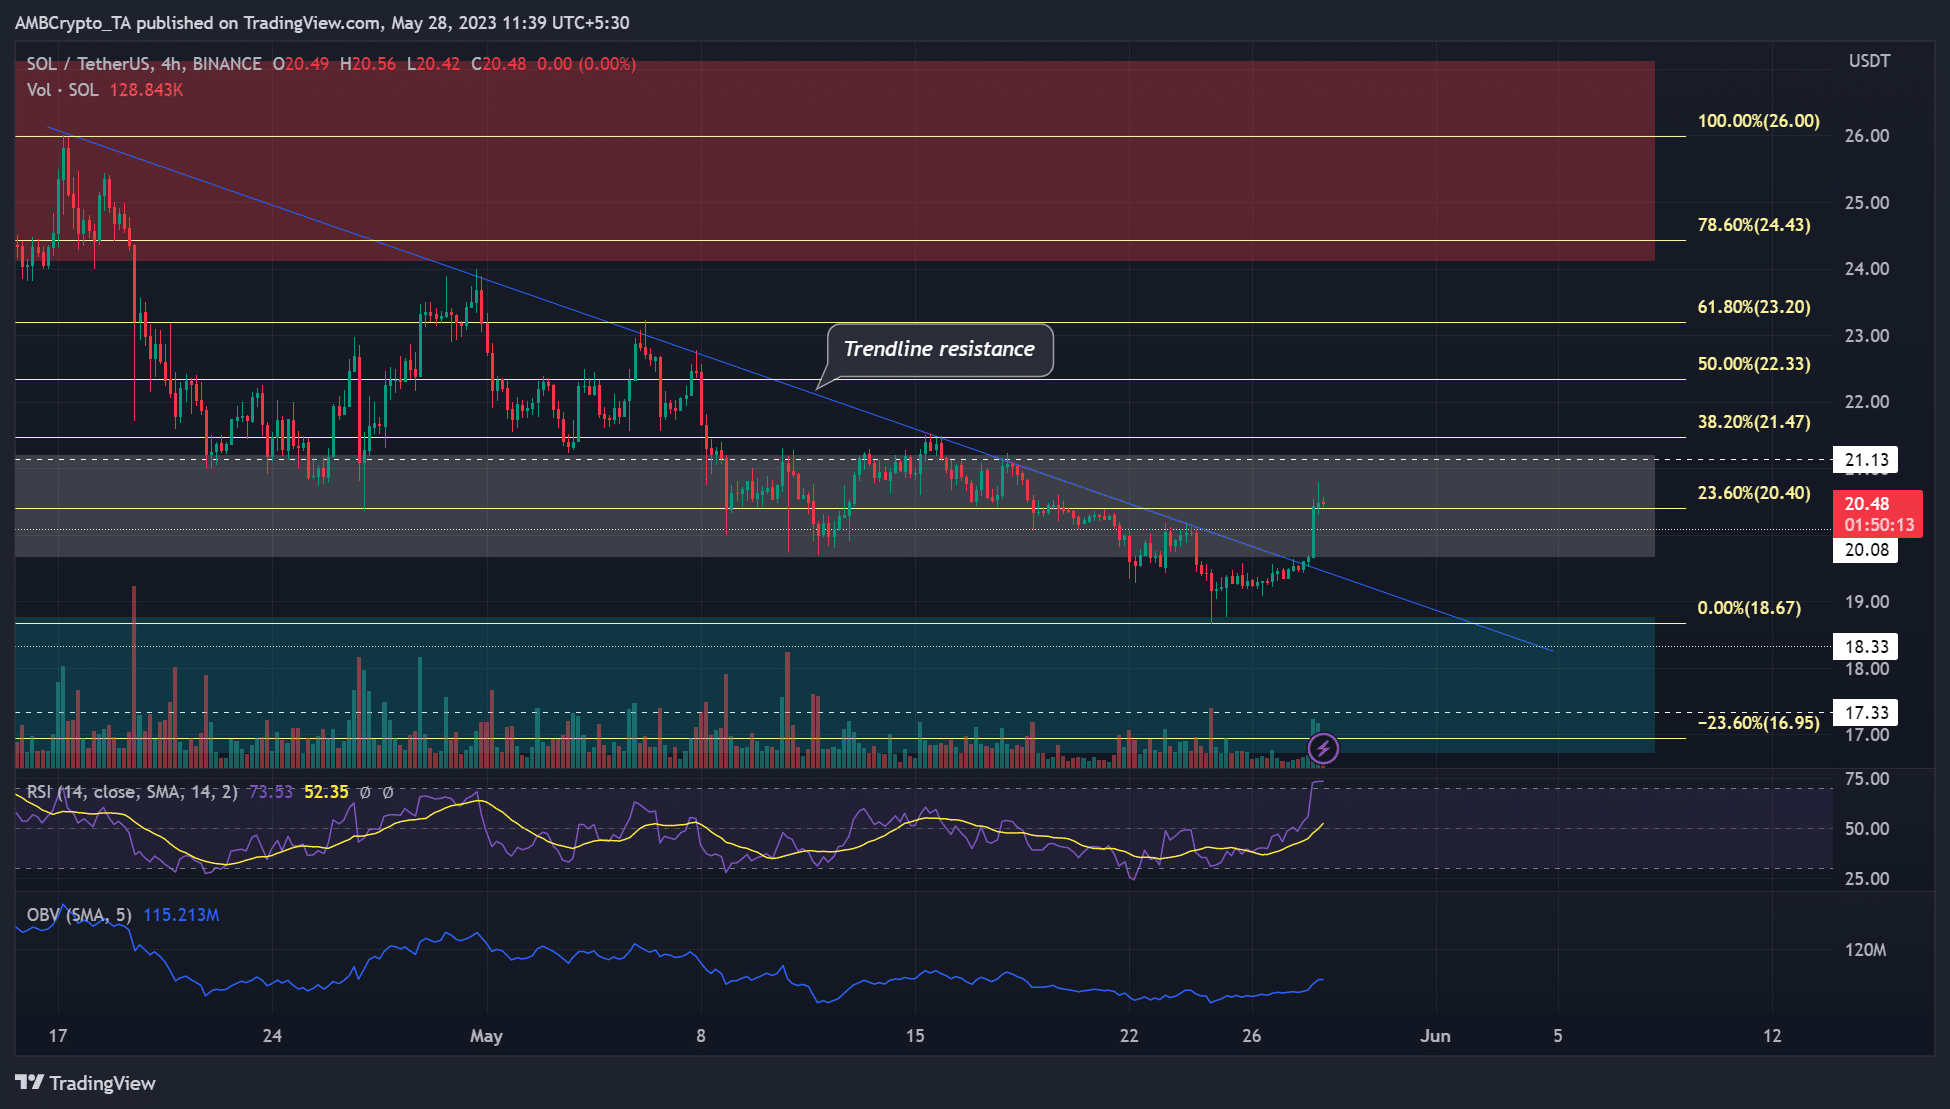The height and width of the screenshot is (1109, 1950).
Task: Click the 20.08 price axis label
Action: click(x=1866, y=550)
